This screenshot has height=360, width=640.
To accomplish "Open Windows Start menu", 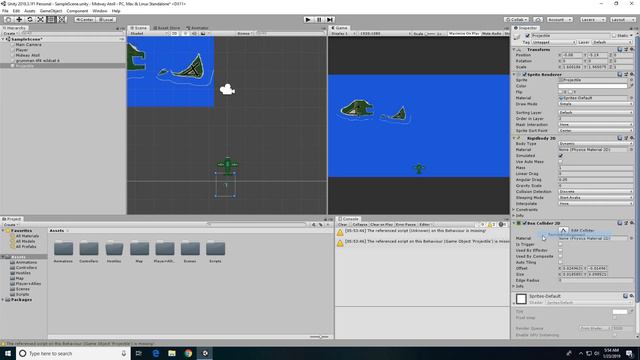I will click(x=8, y=353).
